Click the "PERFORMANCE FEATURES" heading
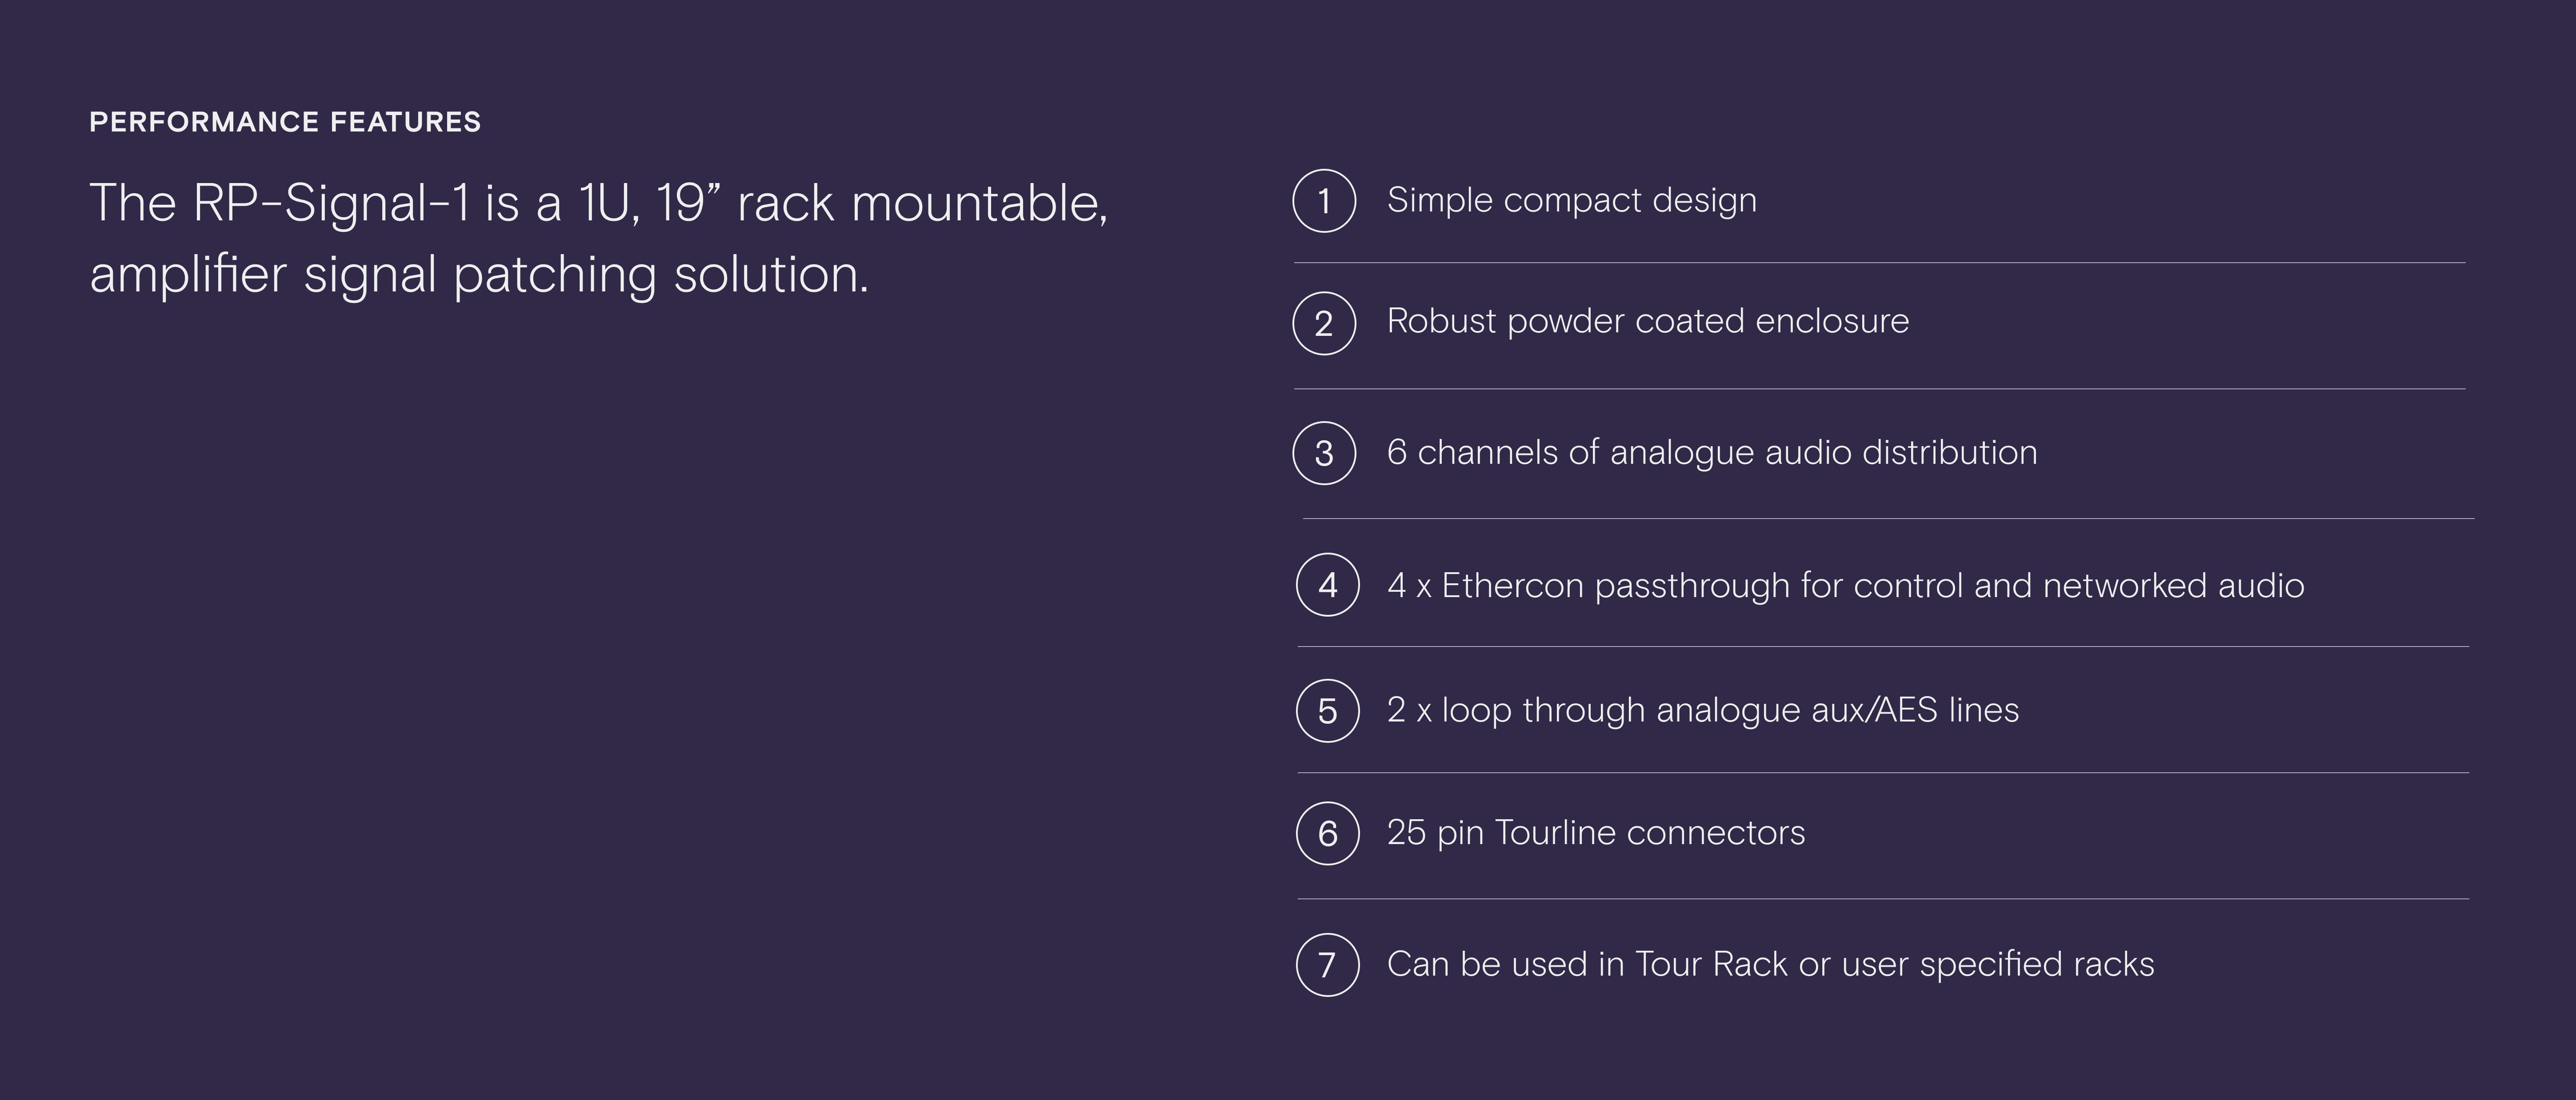This screenshot has height=1100, width=2576. pos(285,122)
